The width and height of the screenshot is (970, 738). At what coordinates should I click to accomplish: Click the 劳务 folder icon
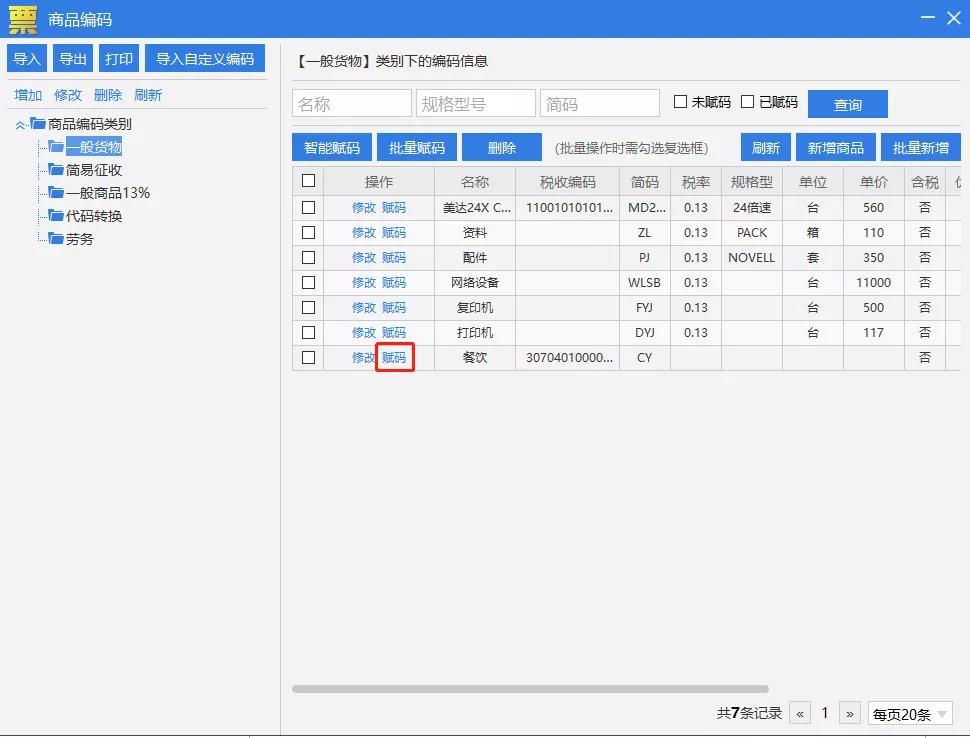56,238
